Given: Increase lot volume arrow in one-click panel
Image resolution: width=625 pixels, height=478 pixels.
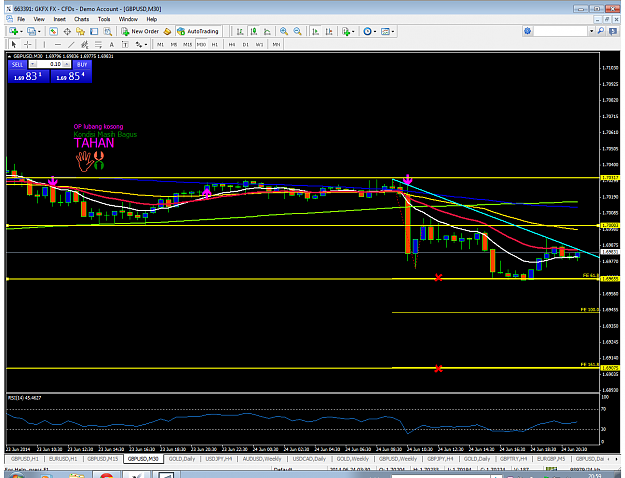Looking at the screenshot, I should (x=67, y=64).
